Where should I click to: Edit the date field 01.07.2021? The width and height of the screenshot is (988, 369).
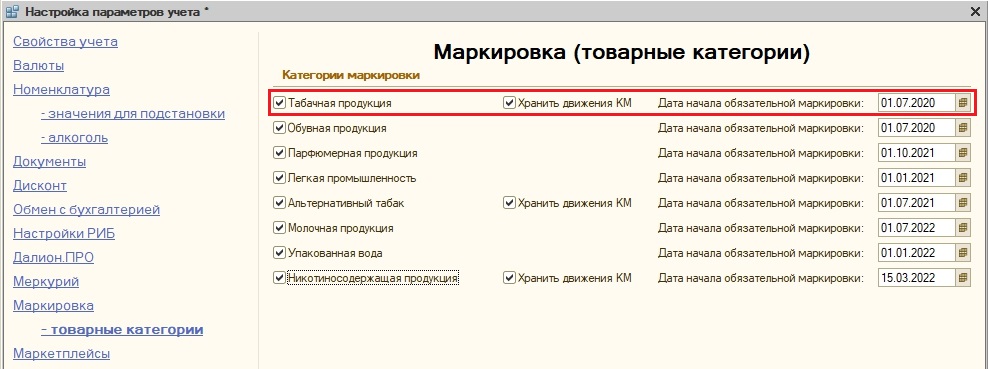(x=917, y=203)
